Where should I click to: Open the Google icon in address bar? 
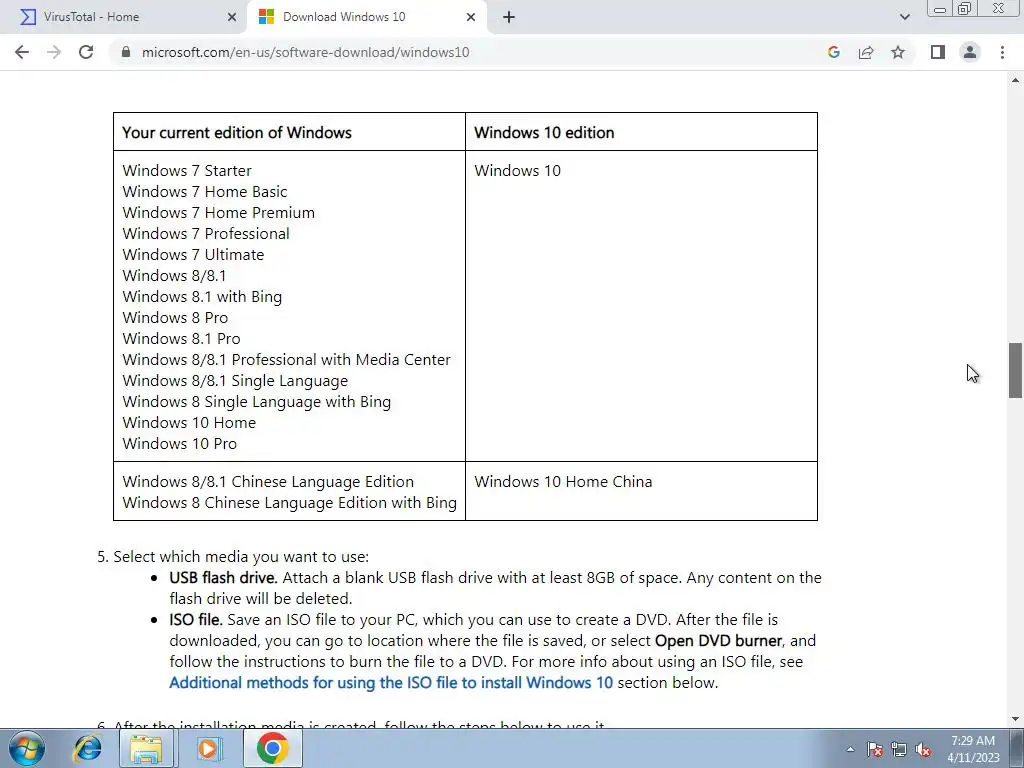pyautogui.click(x=833, y=52)
